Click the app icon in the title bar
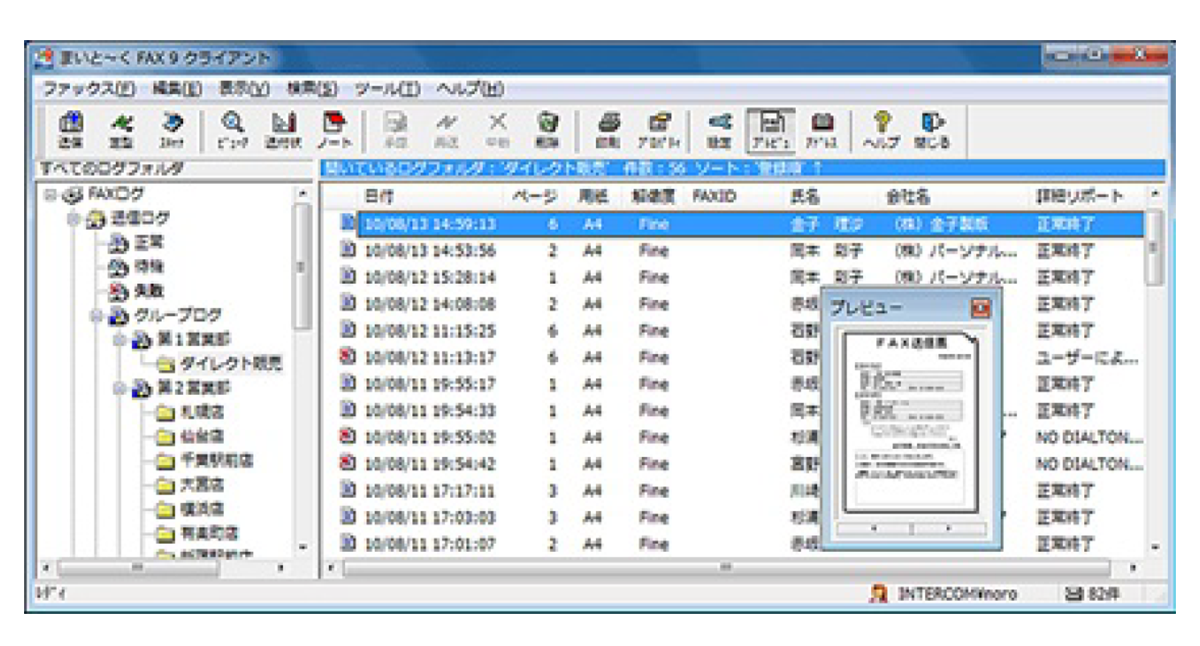Viewport: 1200px width, 646px height. click(x=43, y=58)
